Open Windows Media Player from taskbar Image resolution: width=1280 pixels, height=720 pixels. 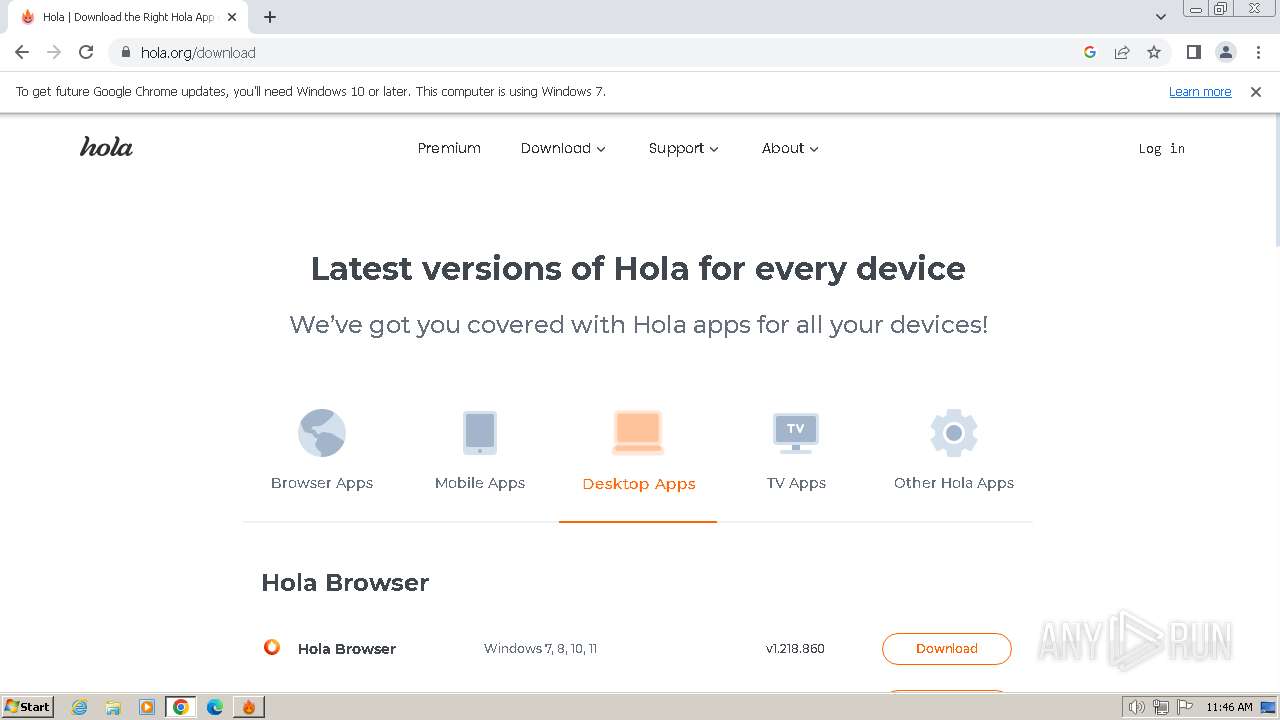click(x=147, y=707)
